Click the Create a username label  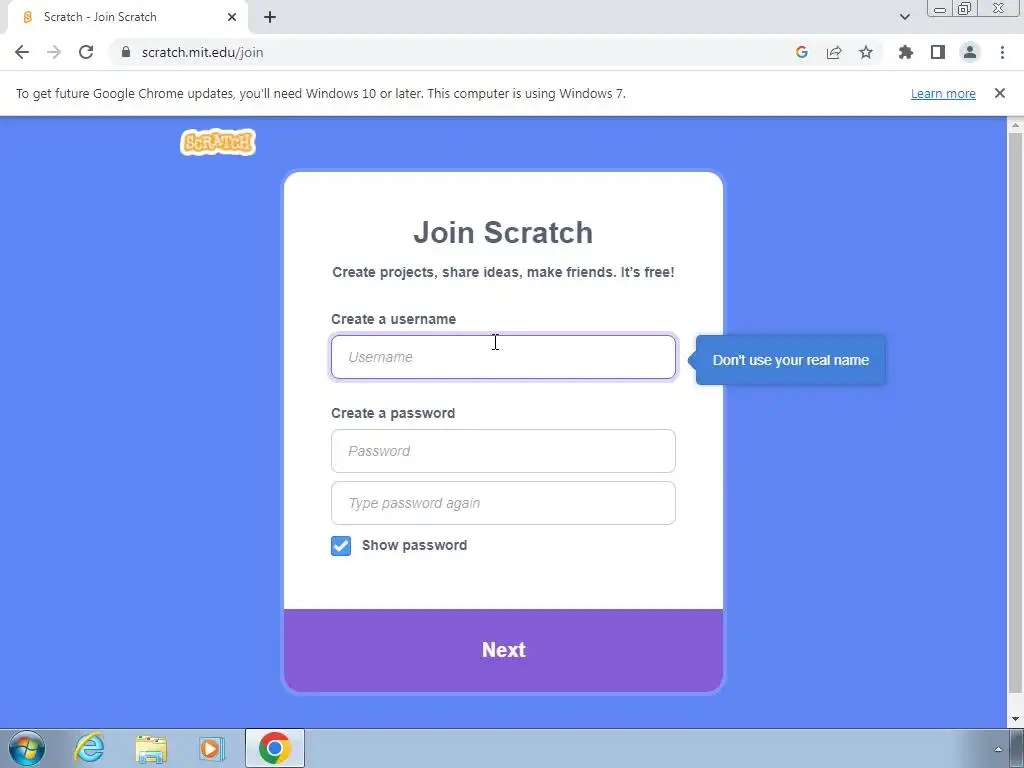pyautogui.click(x=393, y=319)
